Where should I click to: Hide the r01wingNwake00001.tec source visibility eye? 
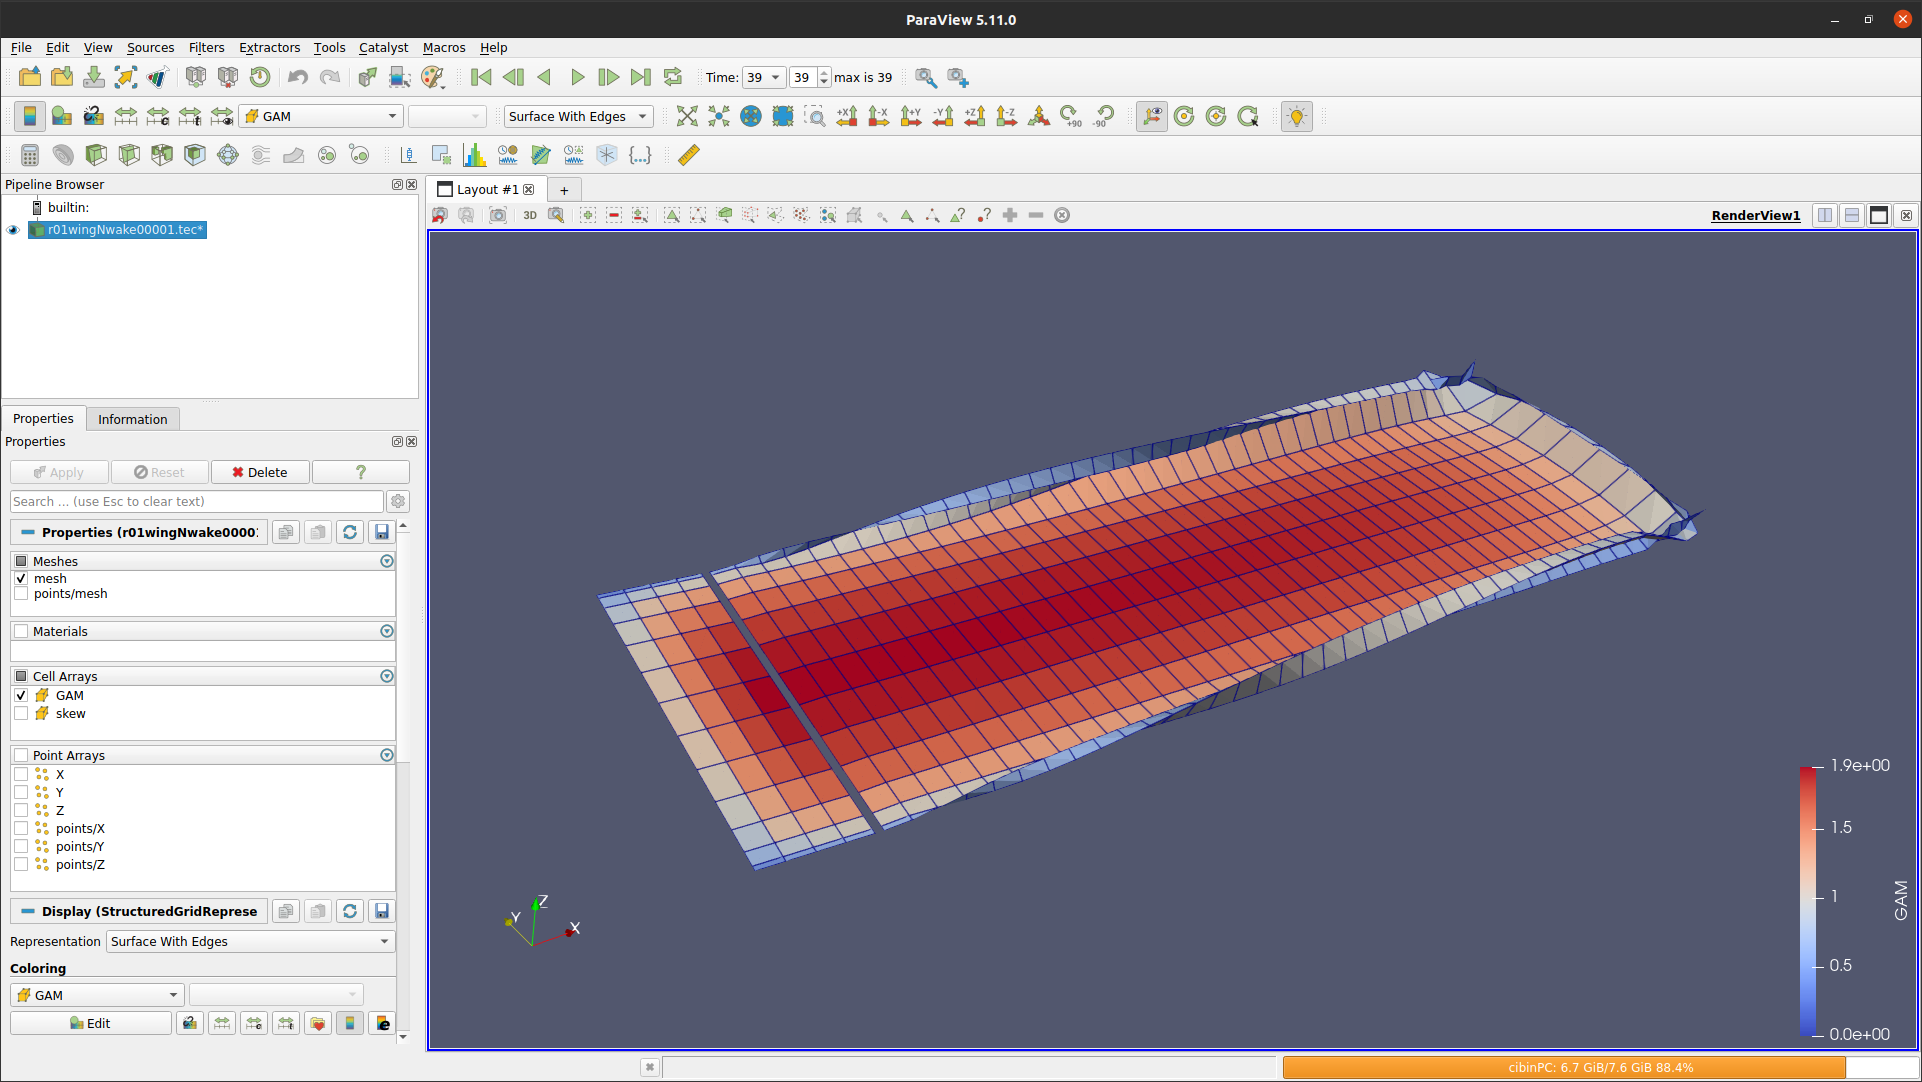(x=13, y=230)
